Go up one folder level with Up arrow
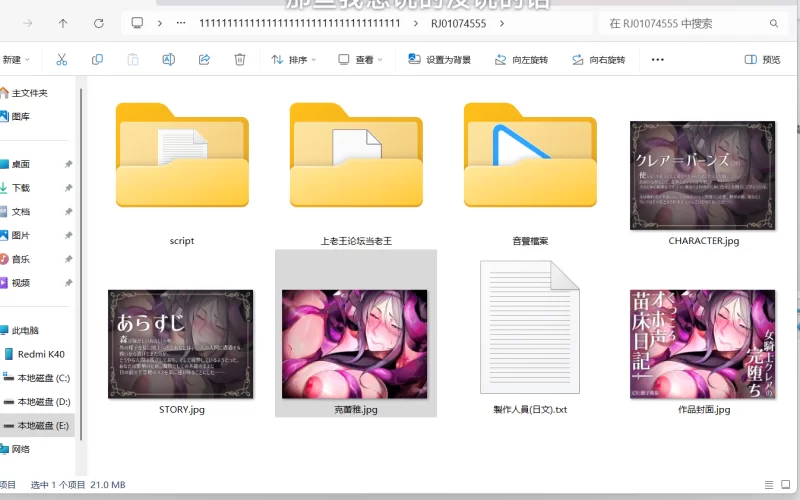 (x=63, y=23)
